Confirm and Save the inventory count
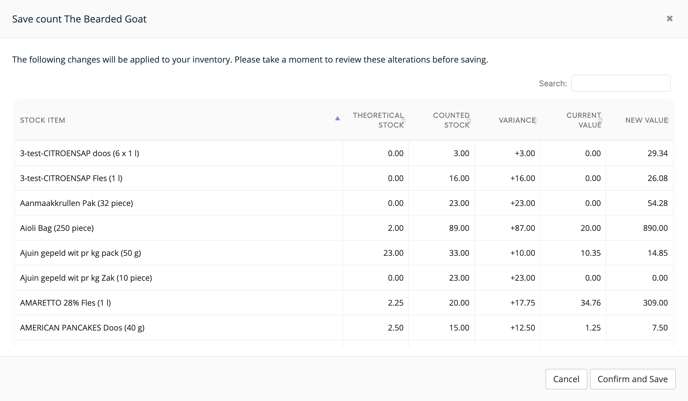The width and height of the screenshot is (688, 401). click(632, 379)
